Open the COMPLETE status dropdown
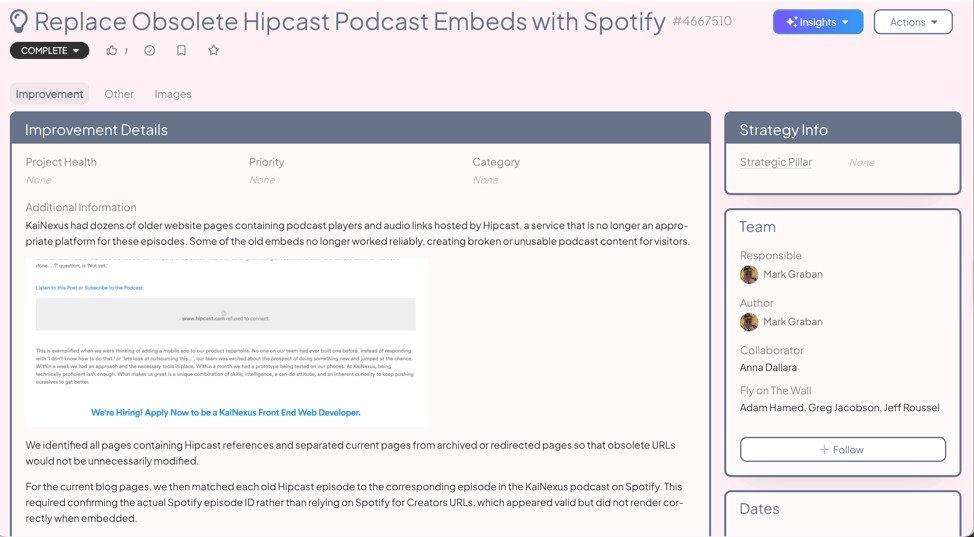Screen dimensions: 974x537 click(50, 50)
